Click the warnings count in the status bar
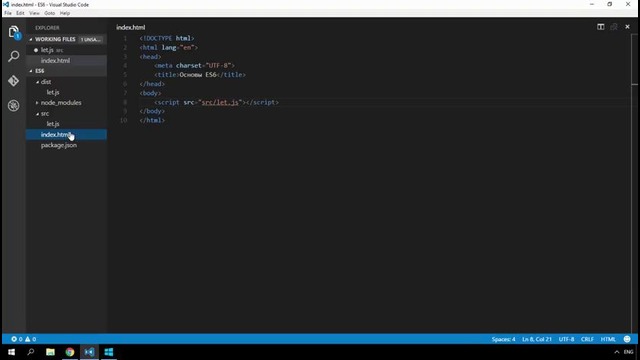The height and width of the screenshot is (360, 640). coord(31,339)
